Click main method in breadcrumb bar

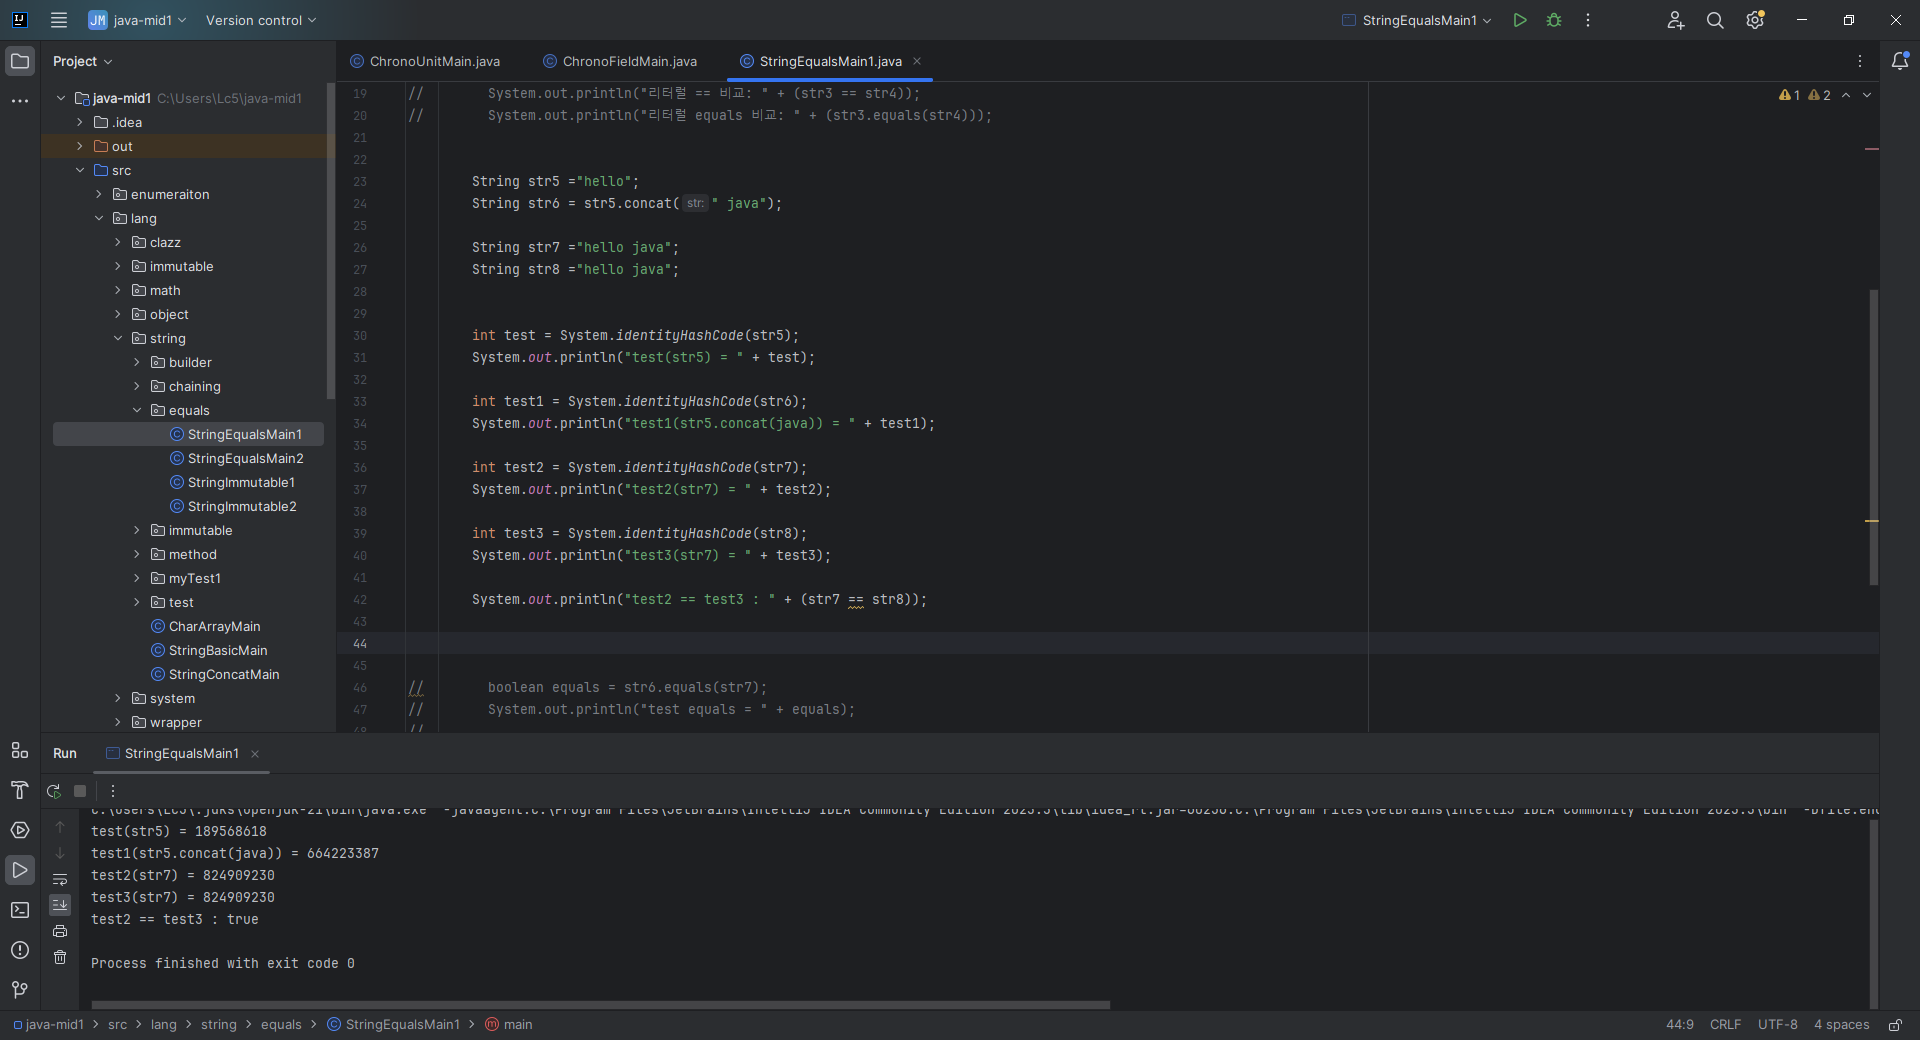[x=509, y=1025]
